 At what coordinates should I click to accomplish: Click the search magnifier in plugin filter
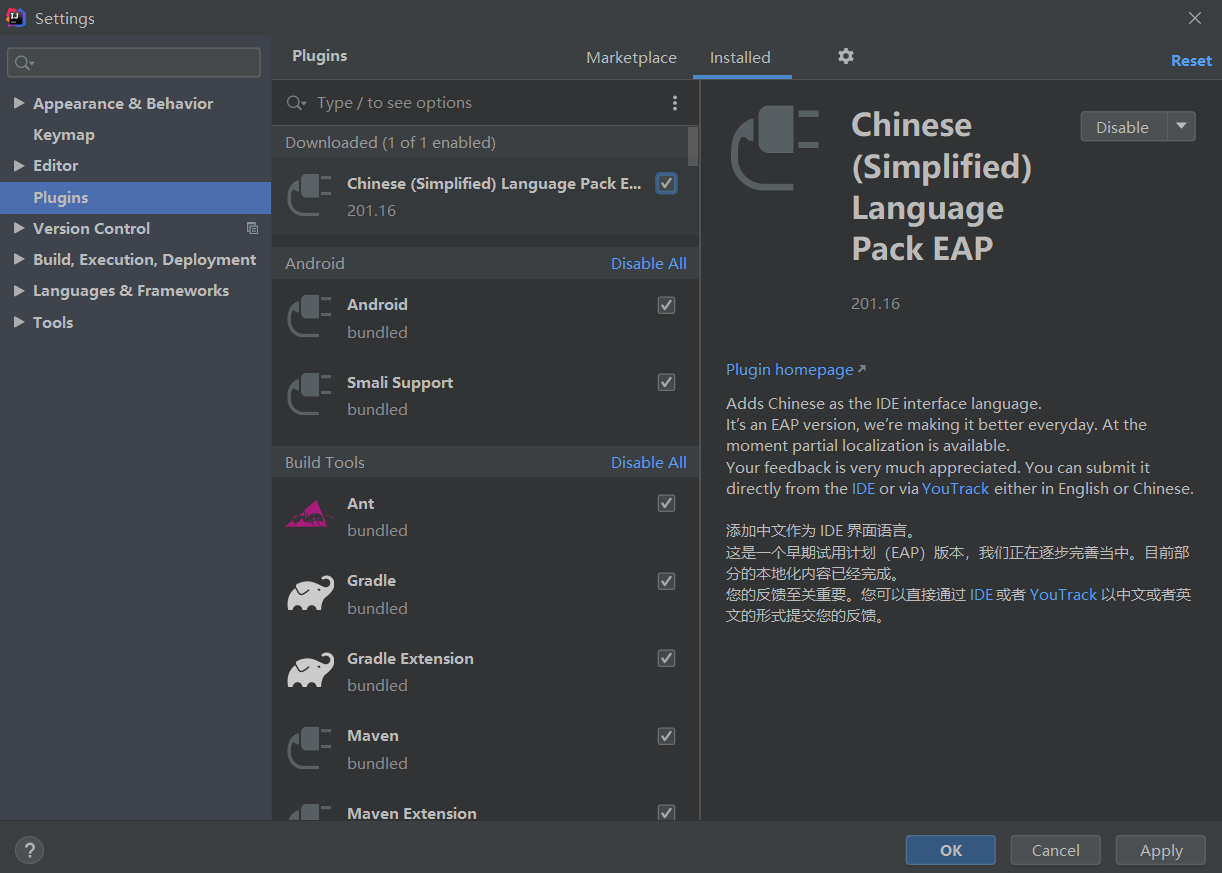tap(296, 103)
